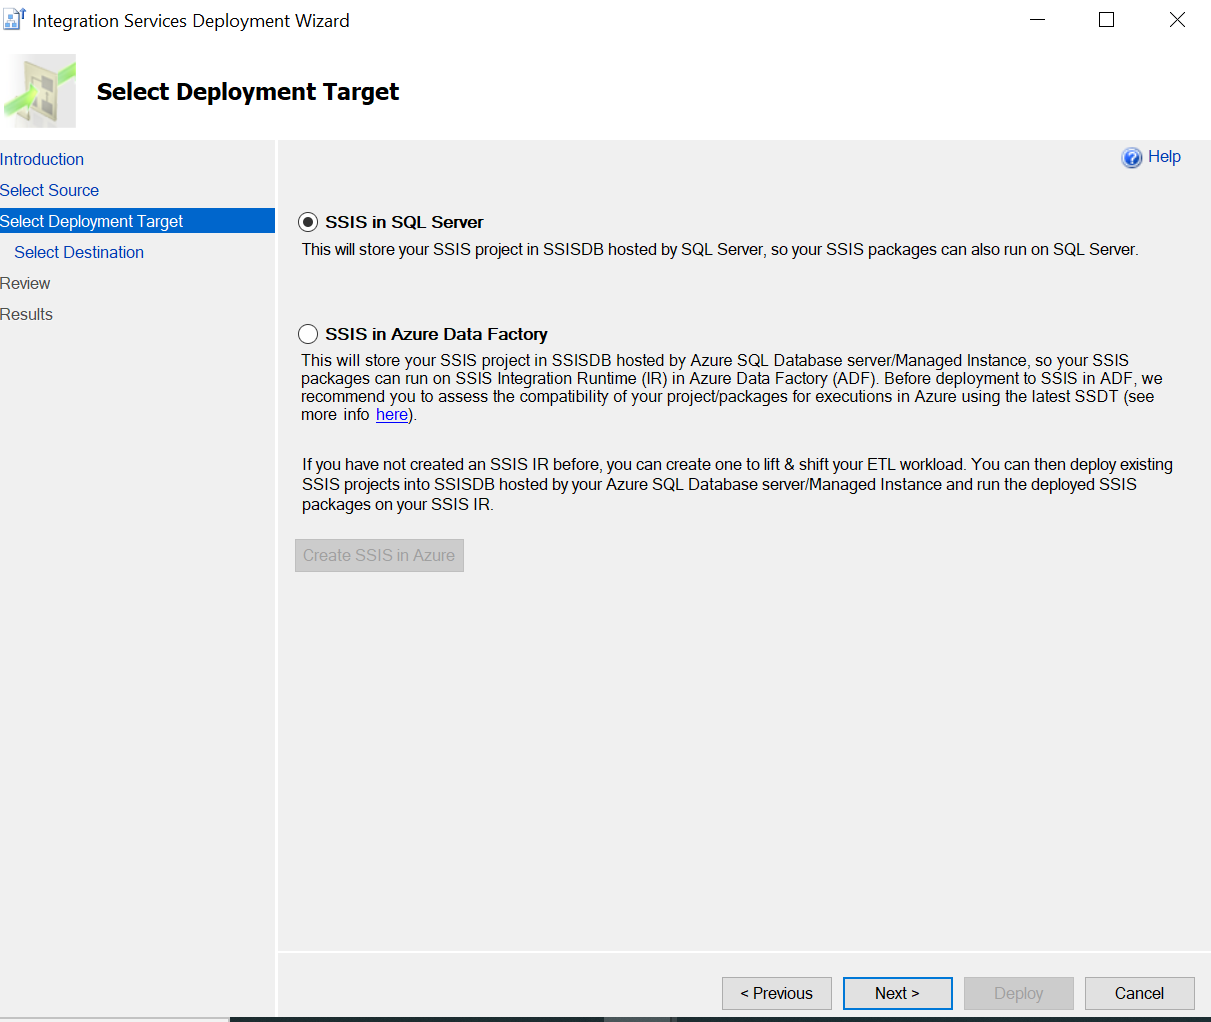Screen dimensions: 1211x1022
Task: Open the Select Deployment Target step
Action: click(x=137, y=221)
